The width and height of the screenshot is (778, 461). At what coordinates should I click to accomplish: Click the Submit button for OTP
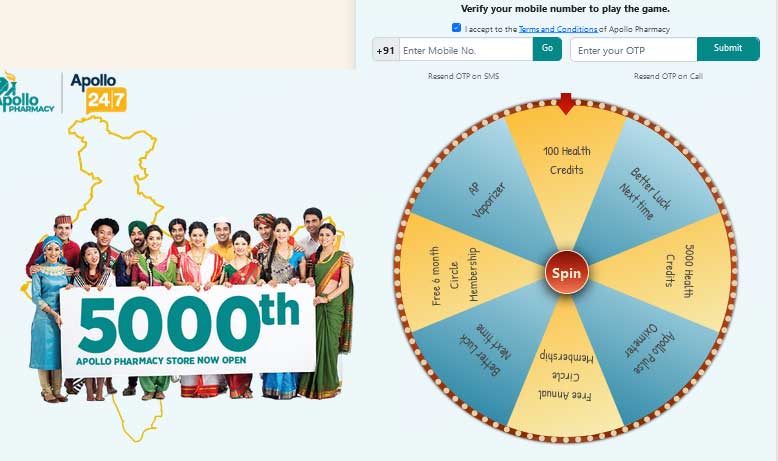tap(728, 49)
